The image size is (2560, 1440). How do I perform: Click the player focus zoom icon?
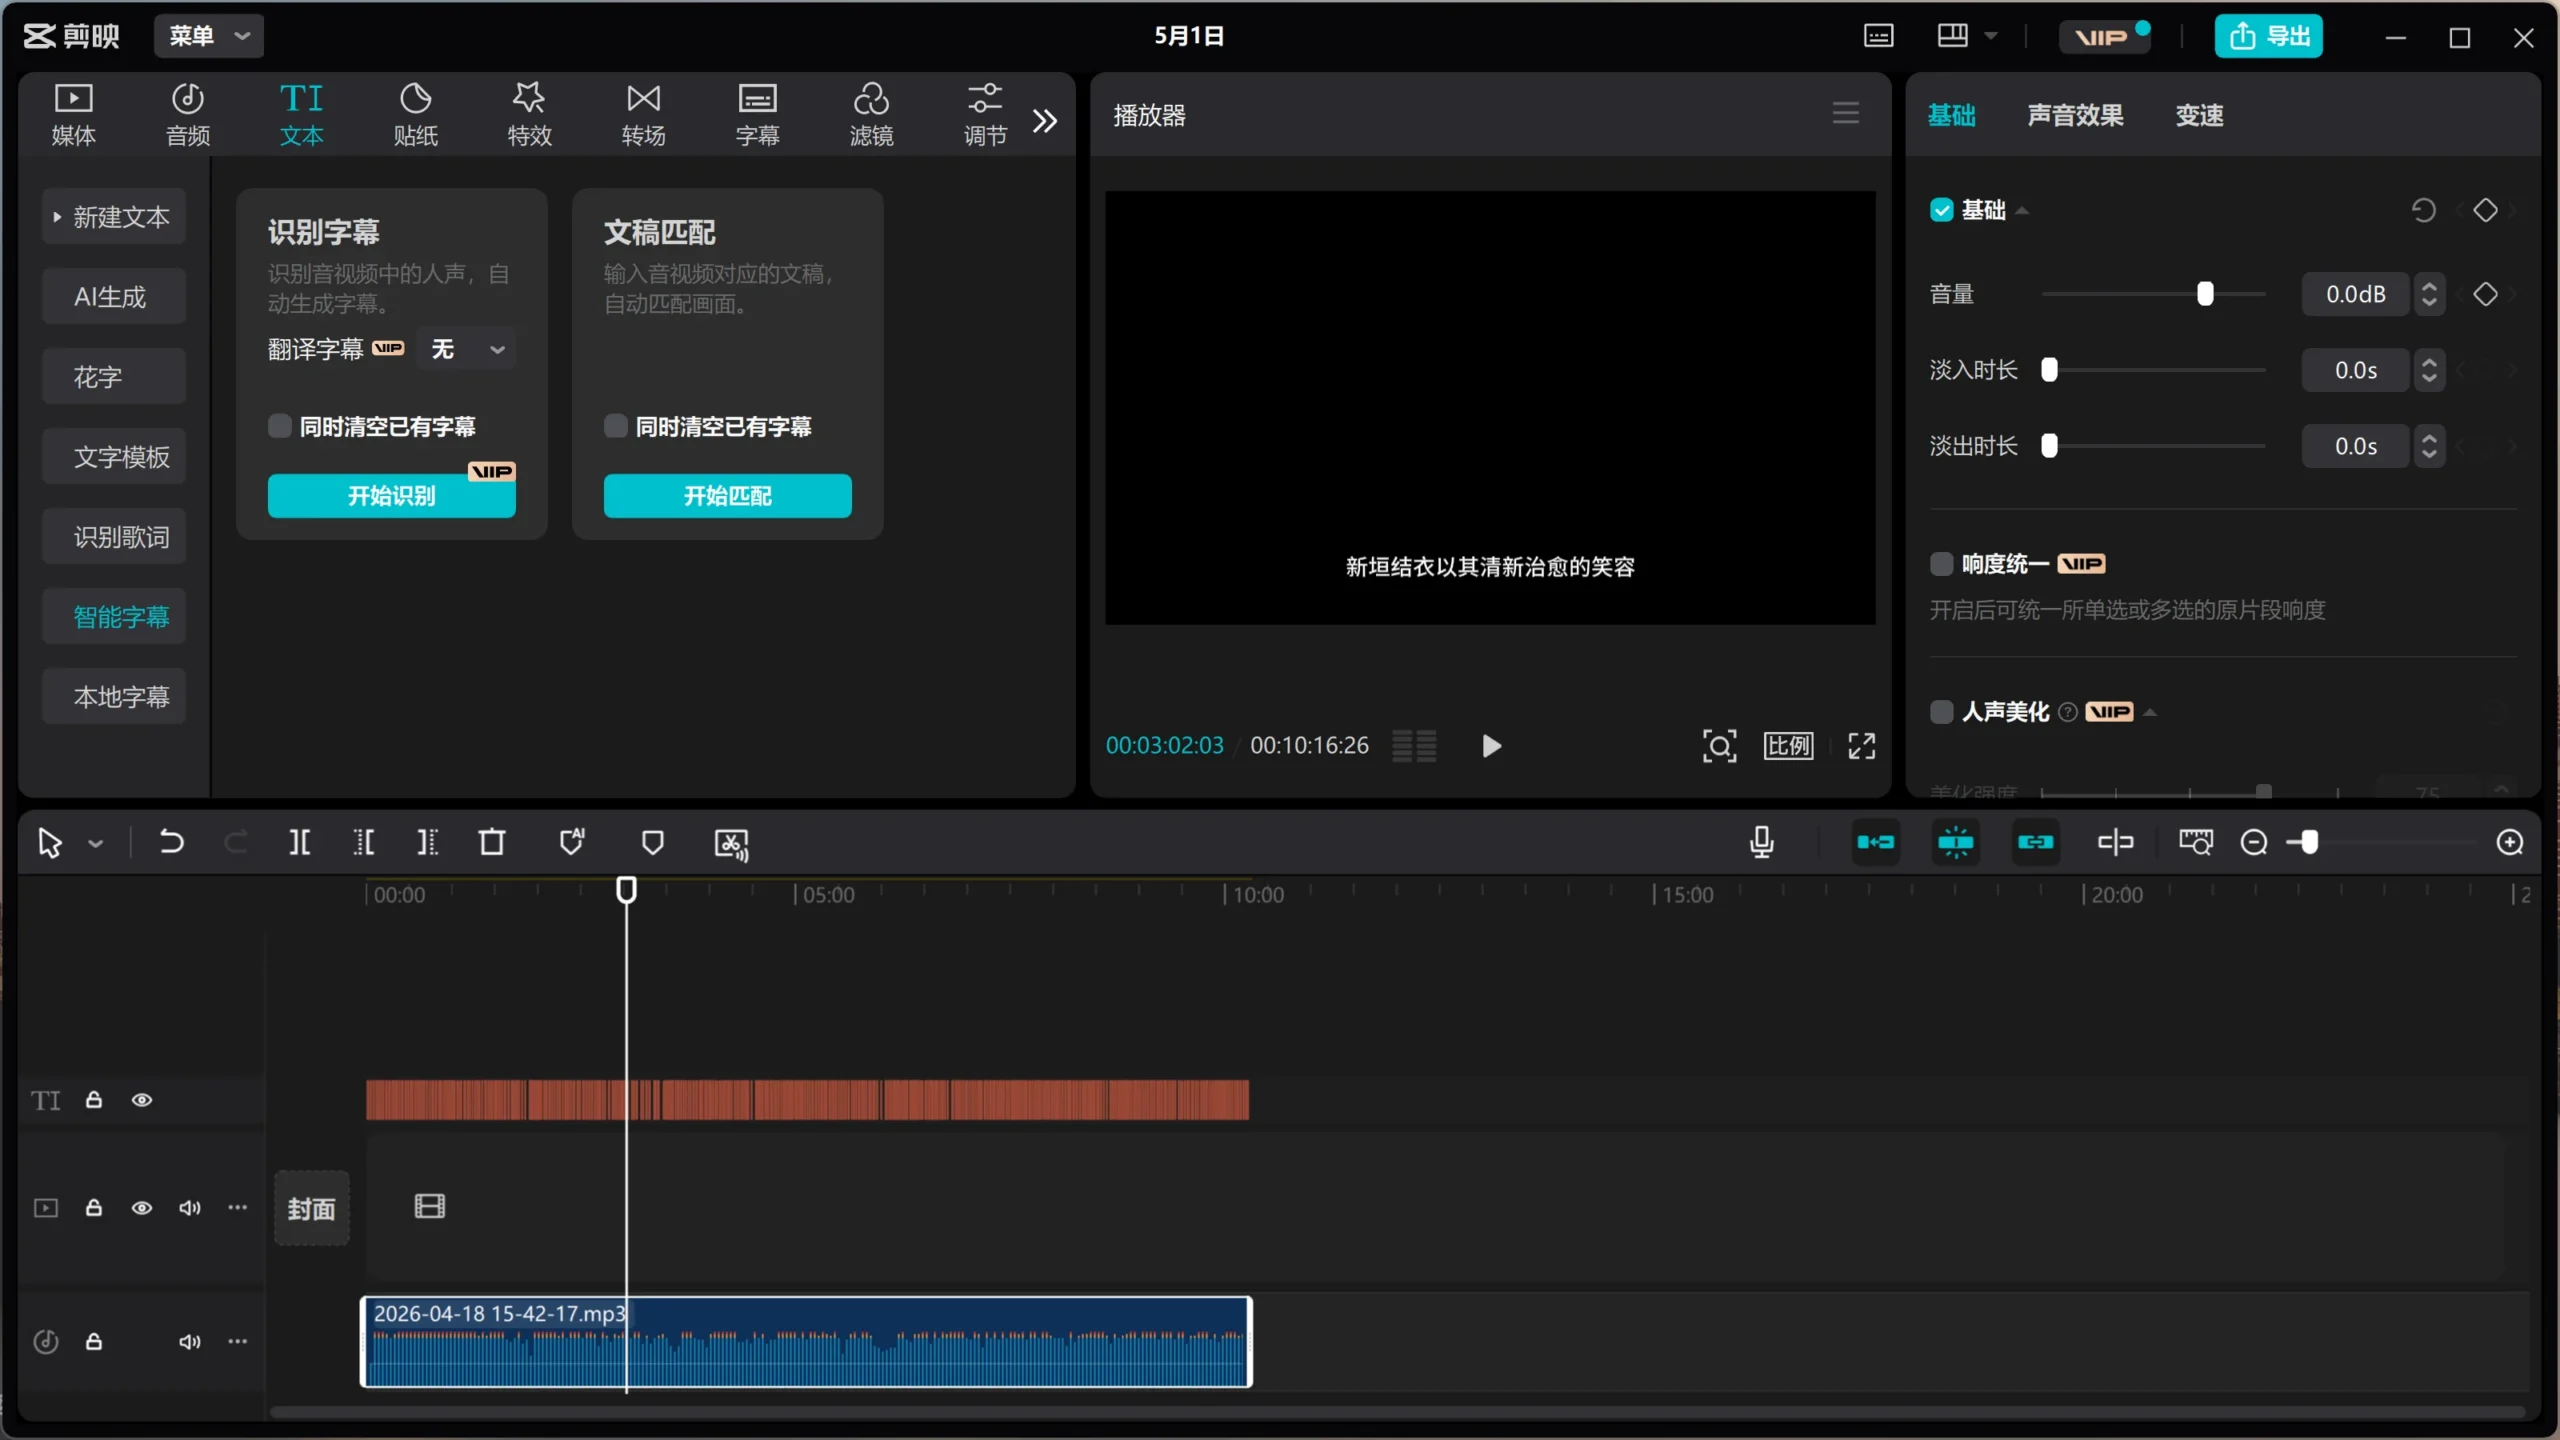coord(1719,745)
